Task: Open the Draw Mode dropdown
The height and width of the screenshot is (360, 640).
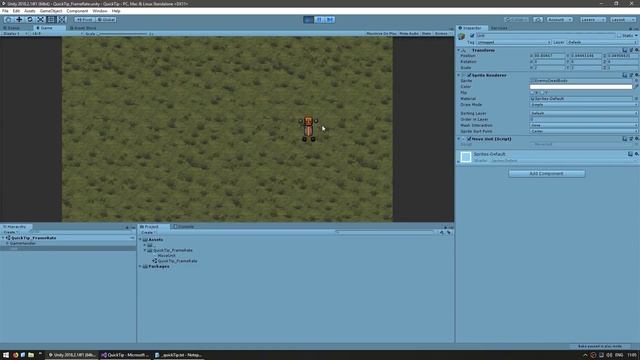Action: [584, 105]
